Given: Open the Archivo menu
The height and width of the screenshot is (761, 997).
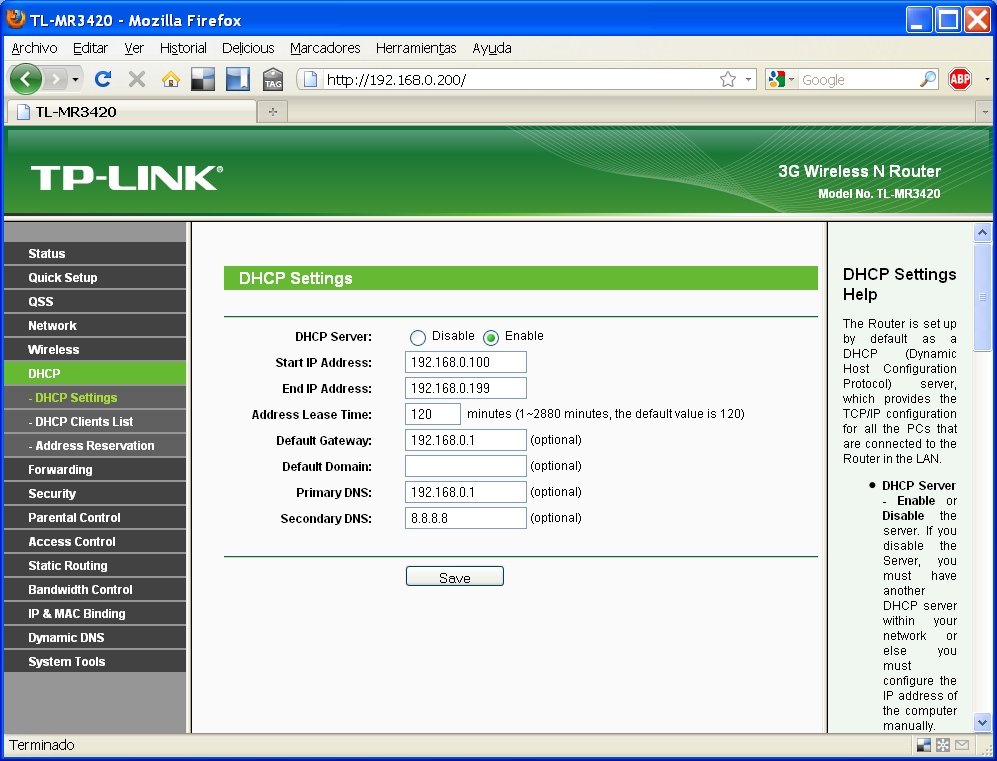Looking at the screenshot, I should click(34, 48).
